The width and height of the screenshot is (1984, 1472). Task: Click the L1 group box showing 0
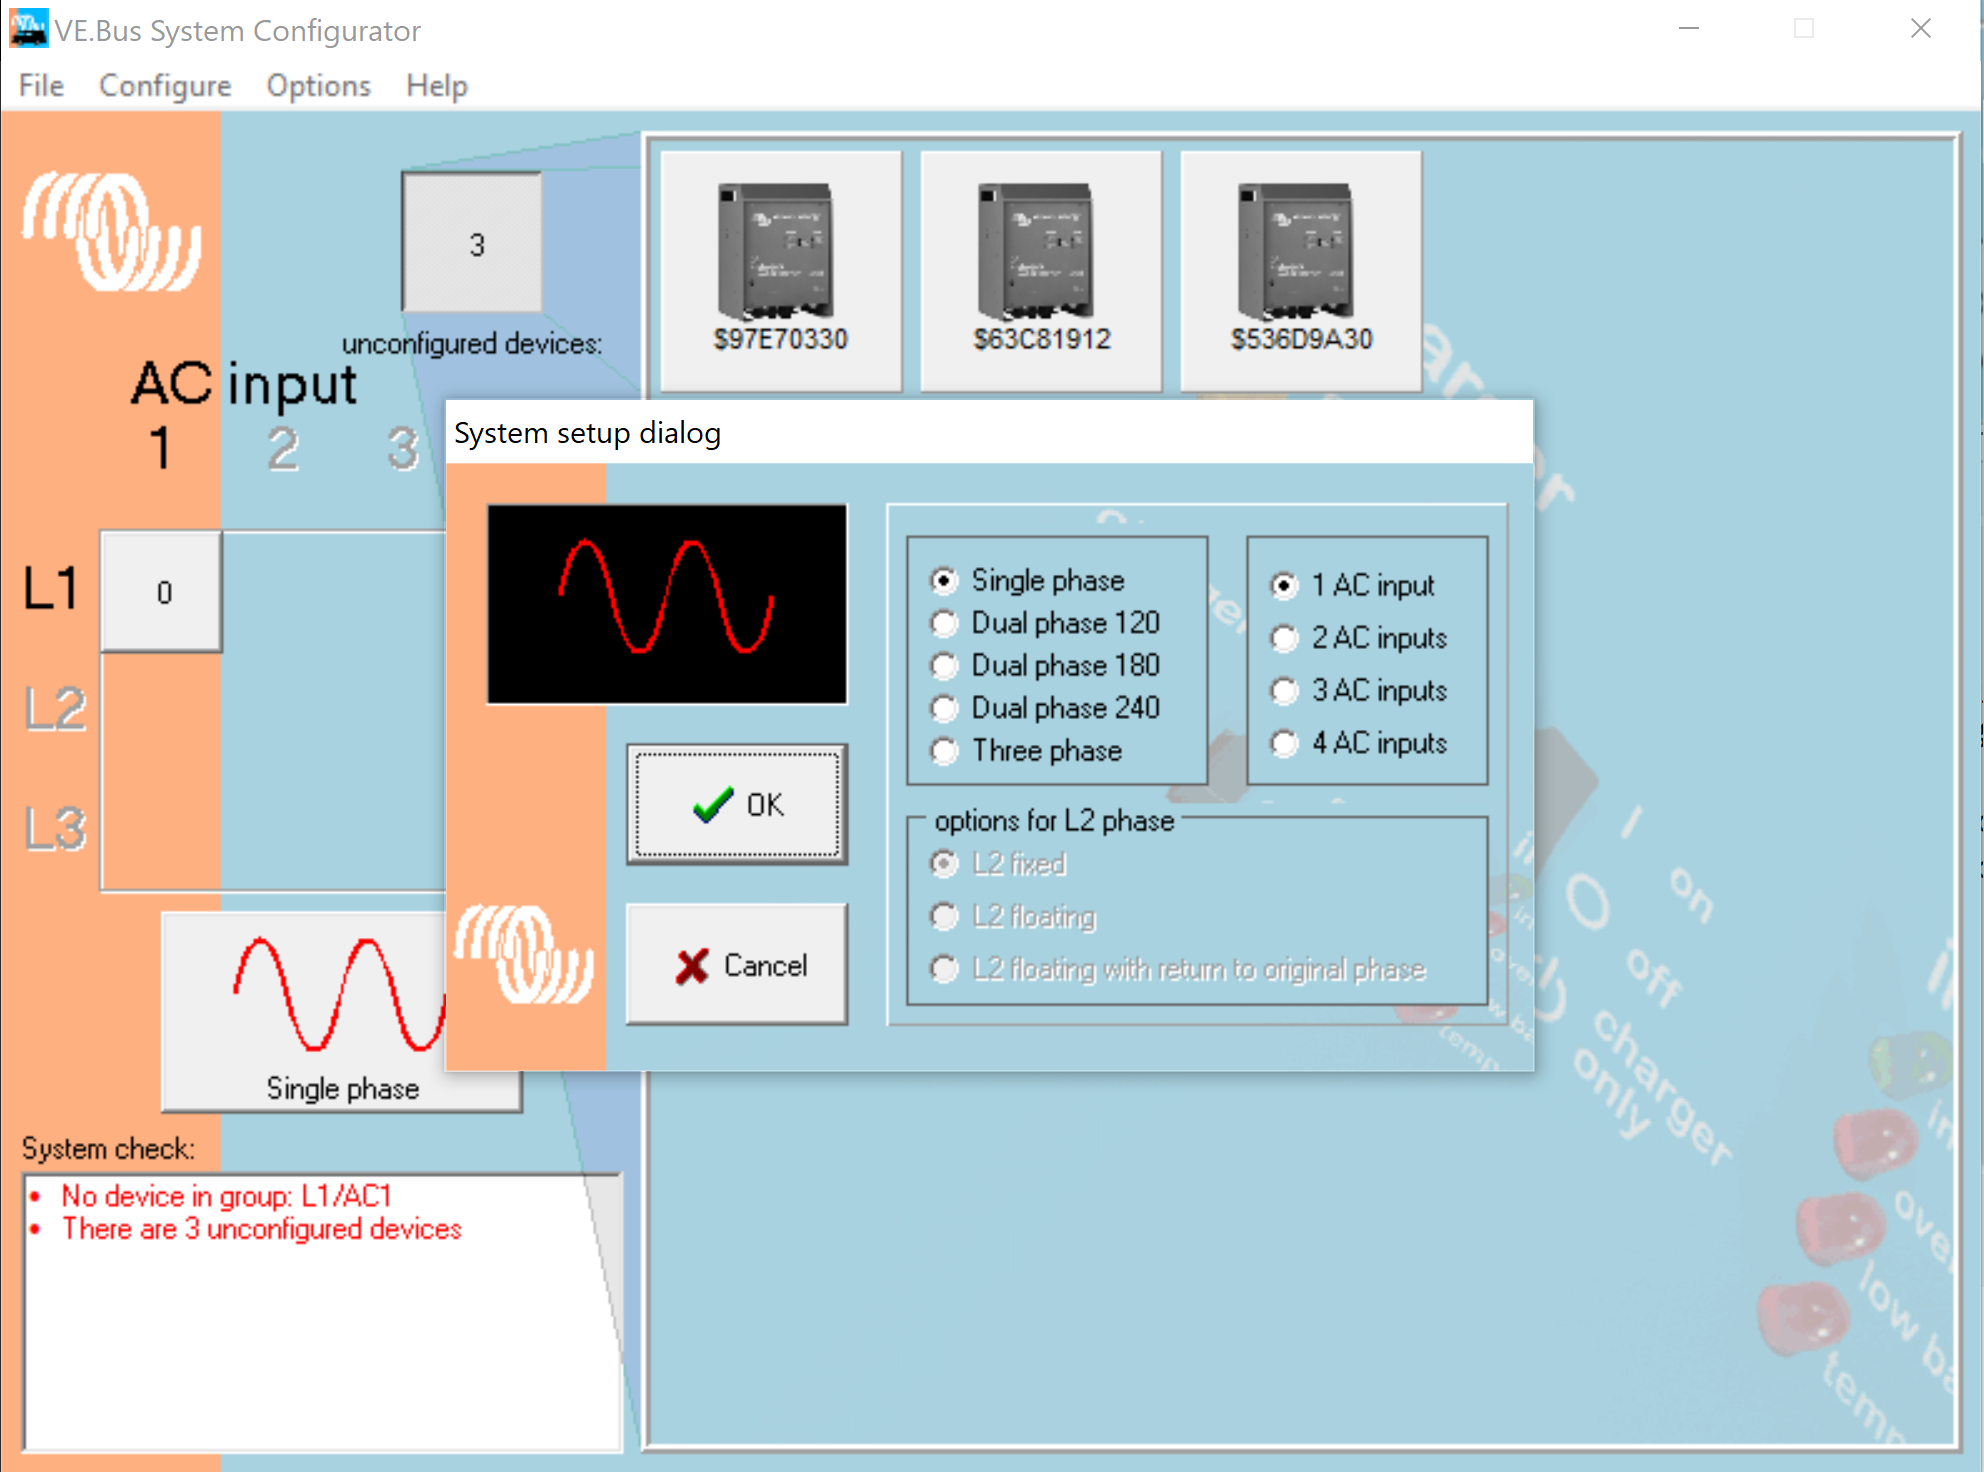coord(162,592)
